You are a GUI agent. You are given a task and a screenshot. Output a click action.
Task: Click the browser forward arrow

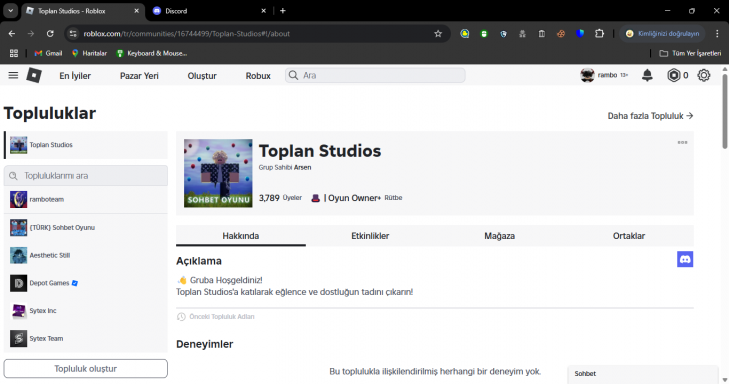coord(31,33)
